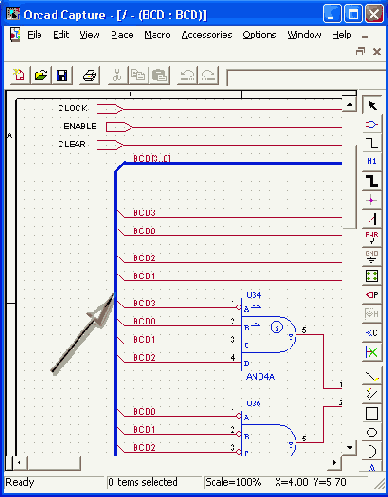
Task: Select the Place Hierarchical Pin tool
Action: pos(372,314)
